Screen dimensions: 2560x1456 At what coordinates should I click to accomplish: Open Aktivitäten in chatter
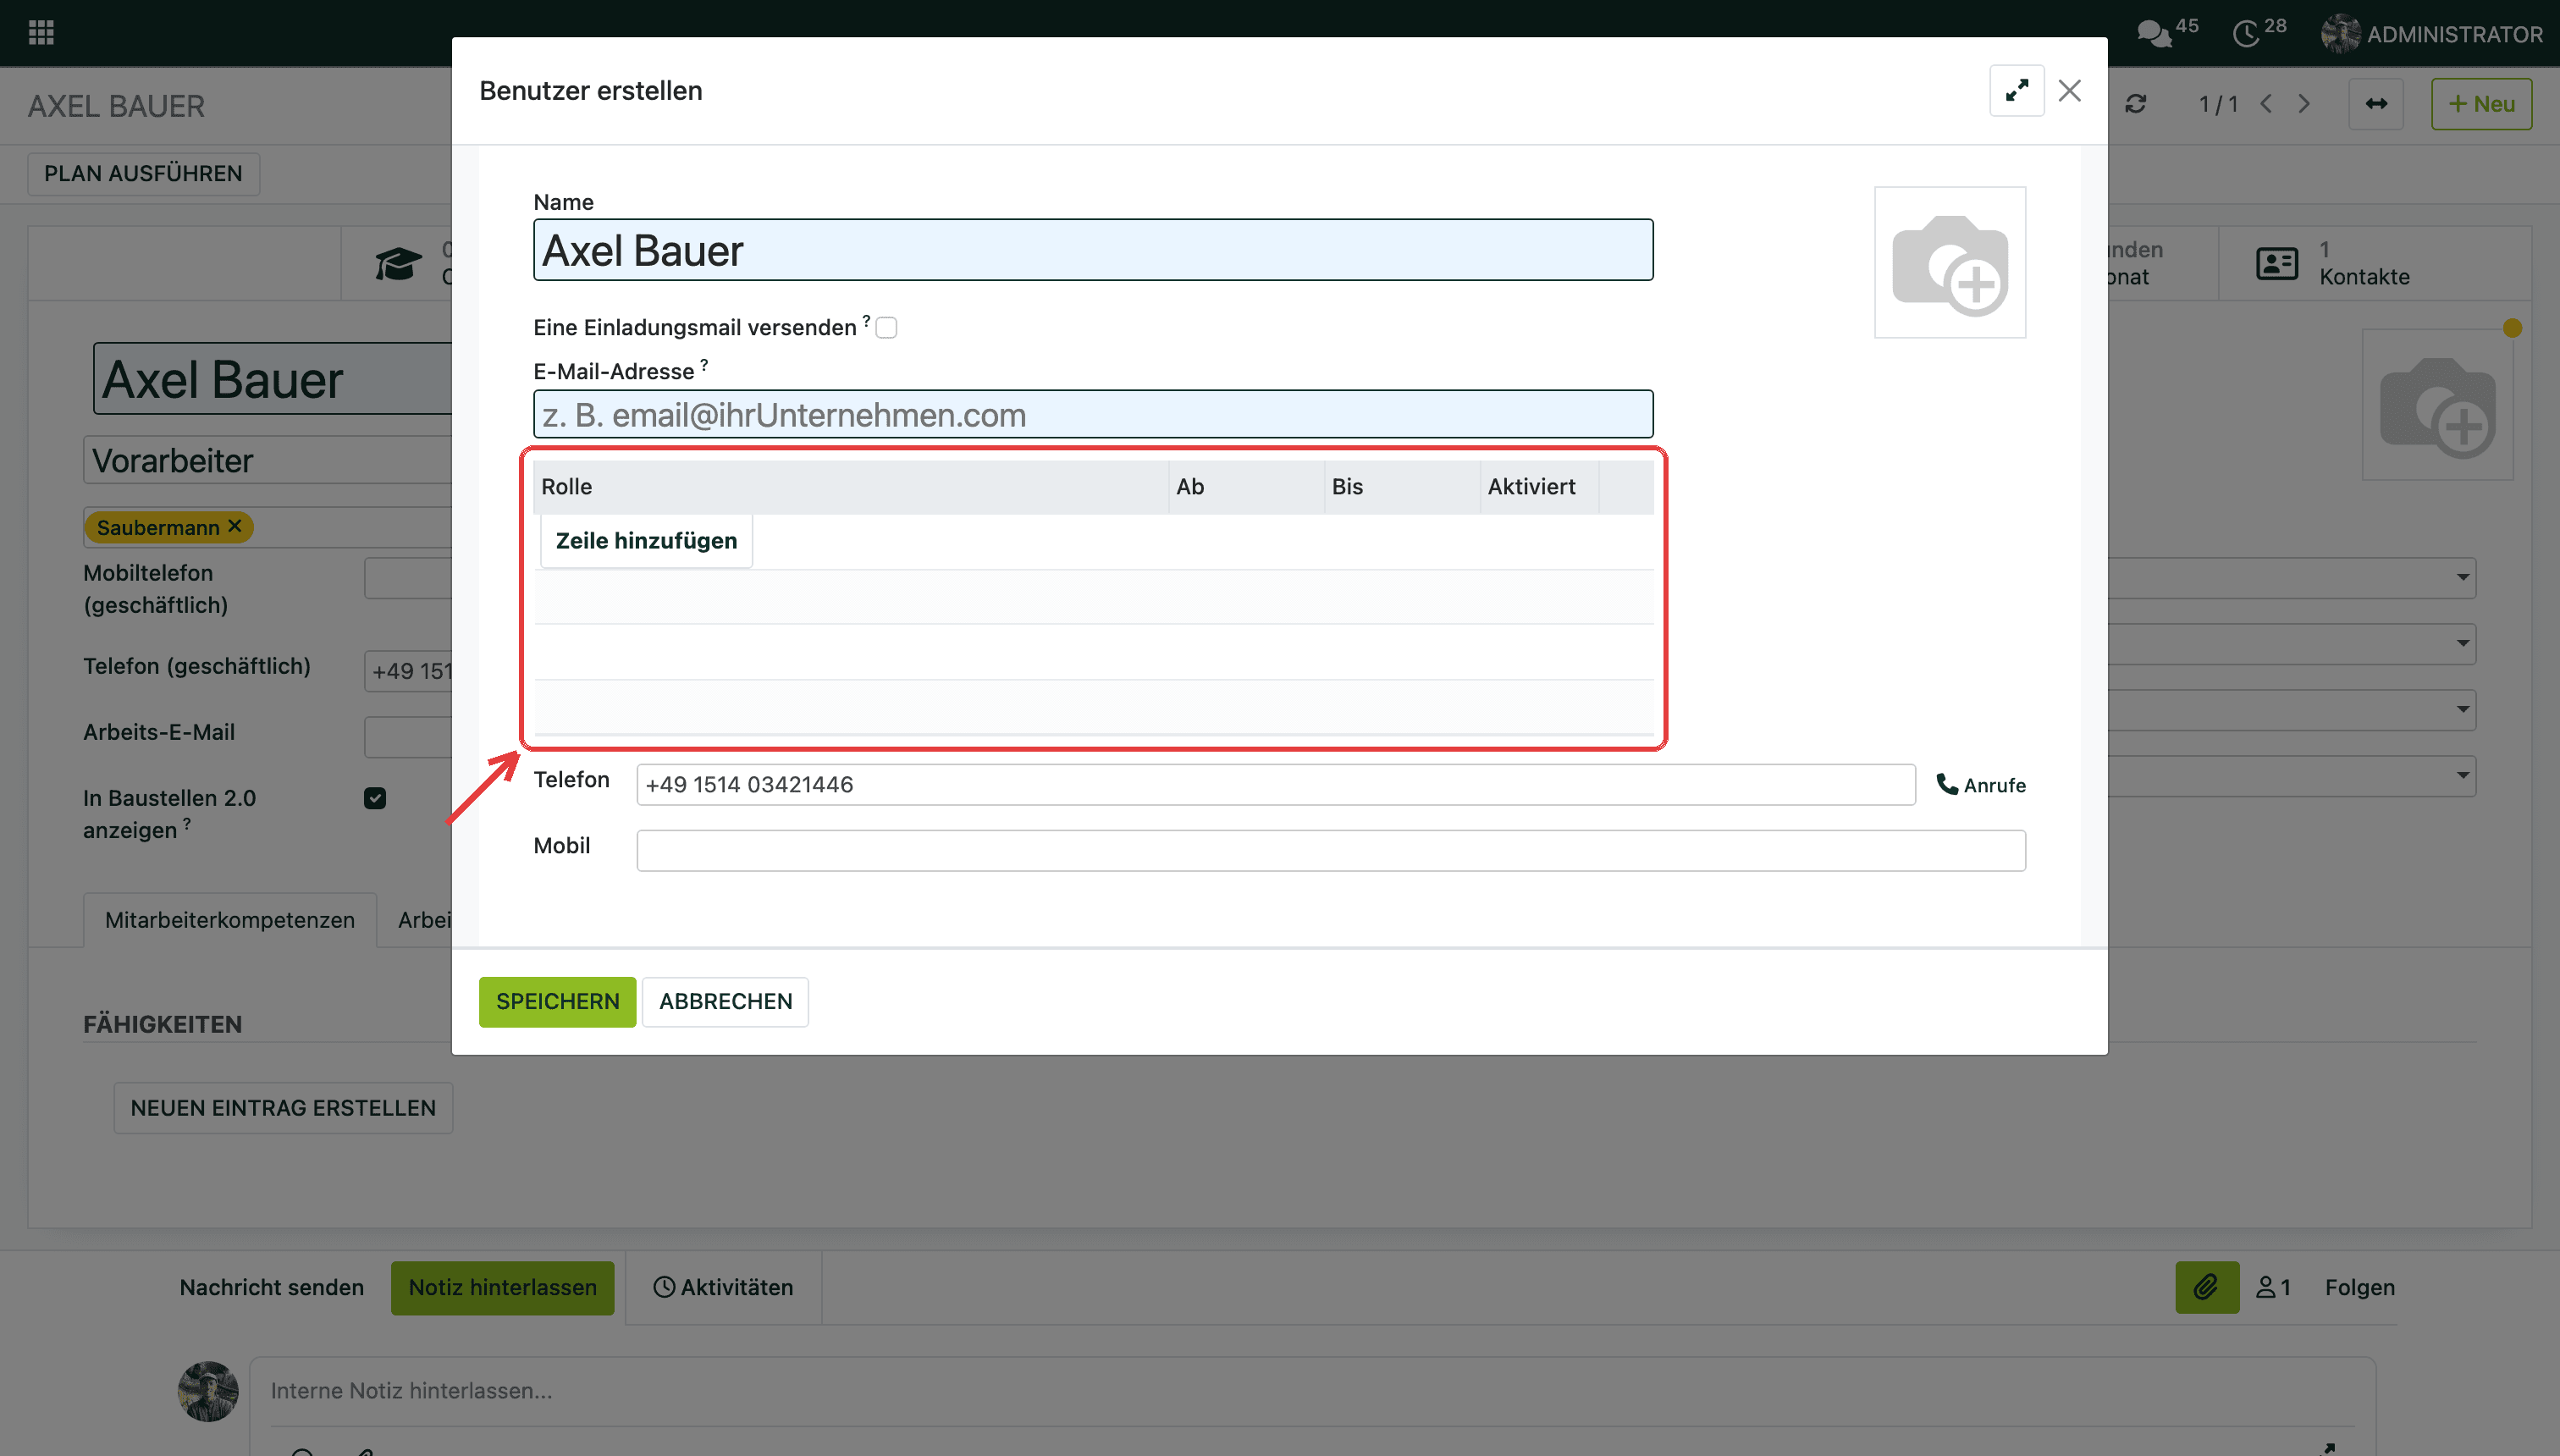click(x=723, y=1288)
